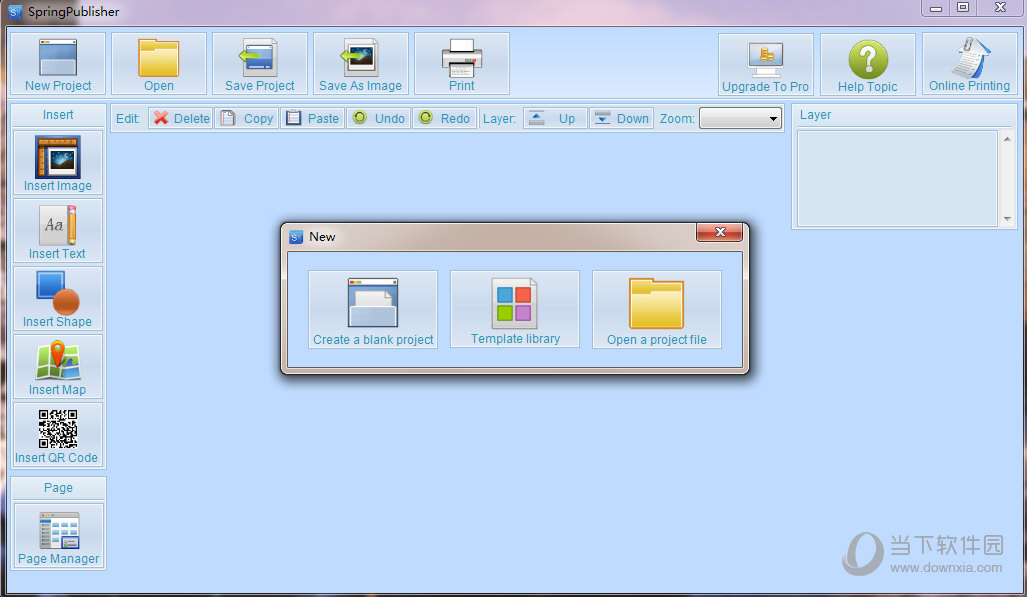
Task: Open the Zoom dropdown
Action: tap(740, 119)
